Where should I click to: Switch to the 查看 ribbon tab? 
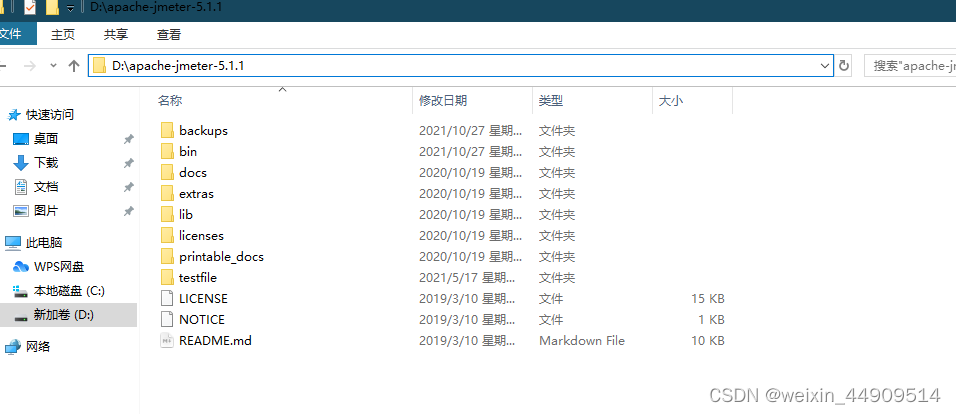[169, 35]
